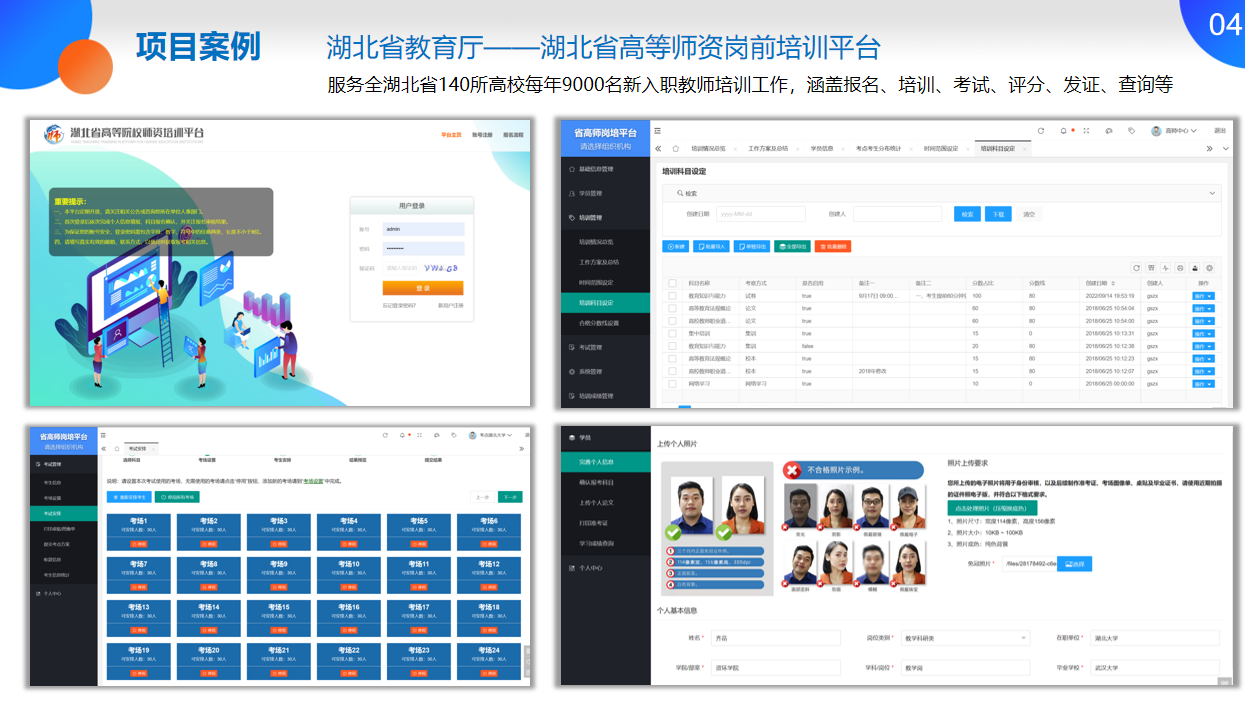Open the 高师中心 user dropdown
The height and width of the screenshot is (703, 1245).
click(1174, 131)
